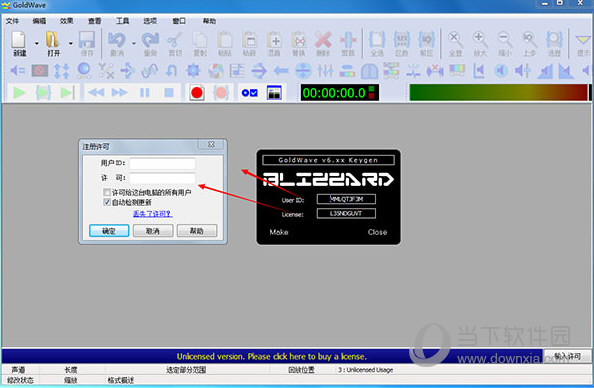This screenshot has width=594, height=388.
Task: Expand dropdown arrow next to 打开
Action: click(x=71, y=44)
